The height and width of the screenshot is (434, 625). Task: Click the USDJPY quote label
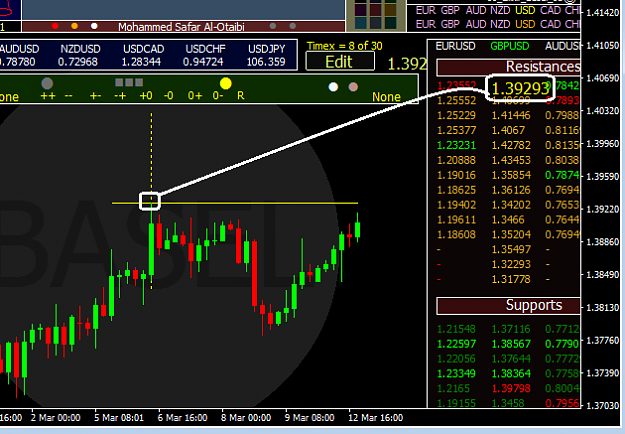(x=267, y=49)
